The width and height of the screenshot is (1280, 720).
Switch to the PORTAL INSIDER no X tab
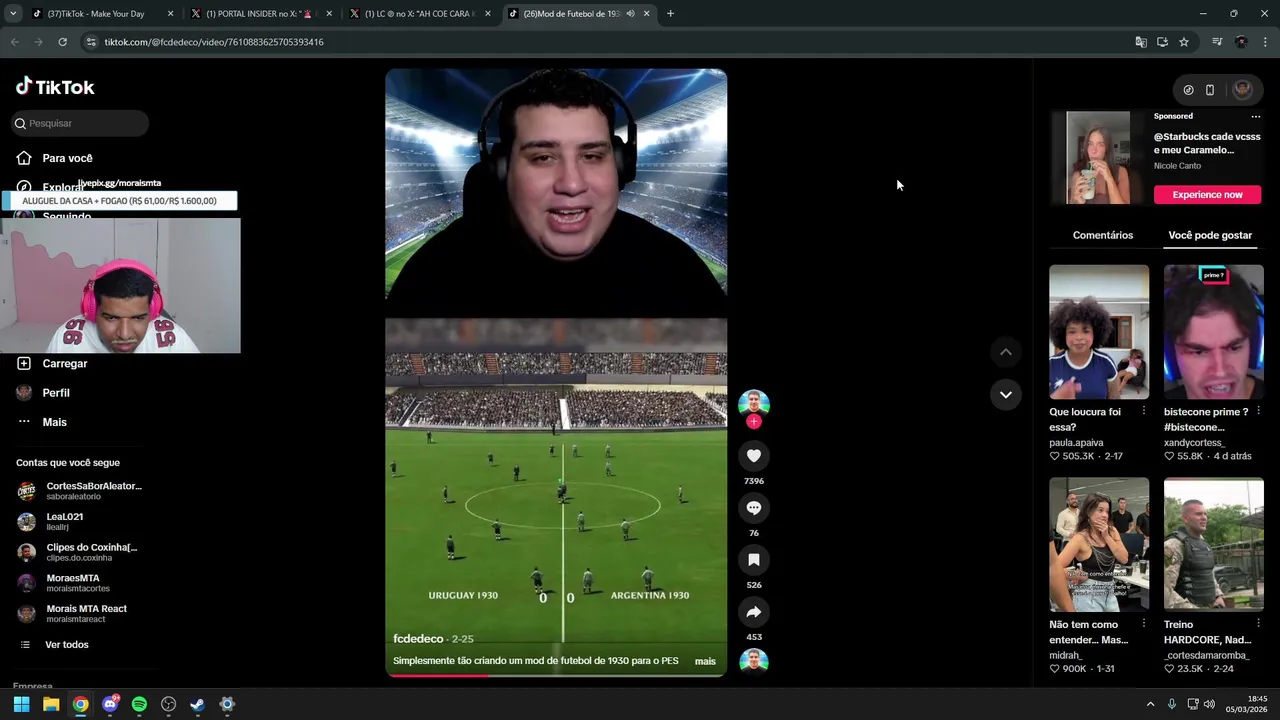262,14
